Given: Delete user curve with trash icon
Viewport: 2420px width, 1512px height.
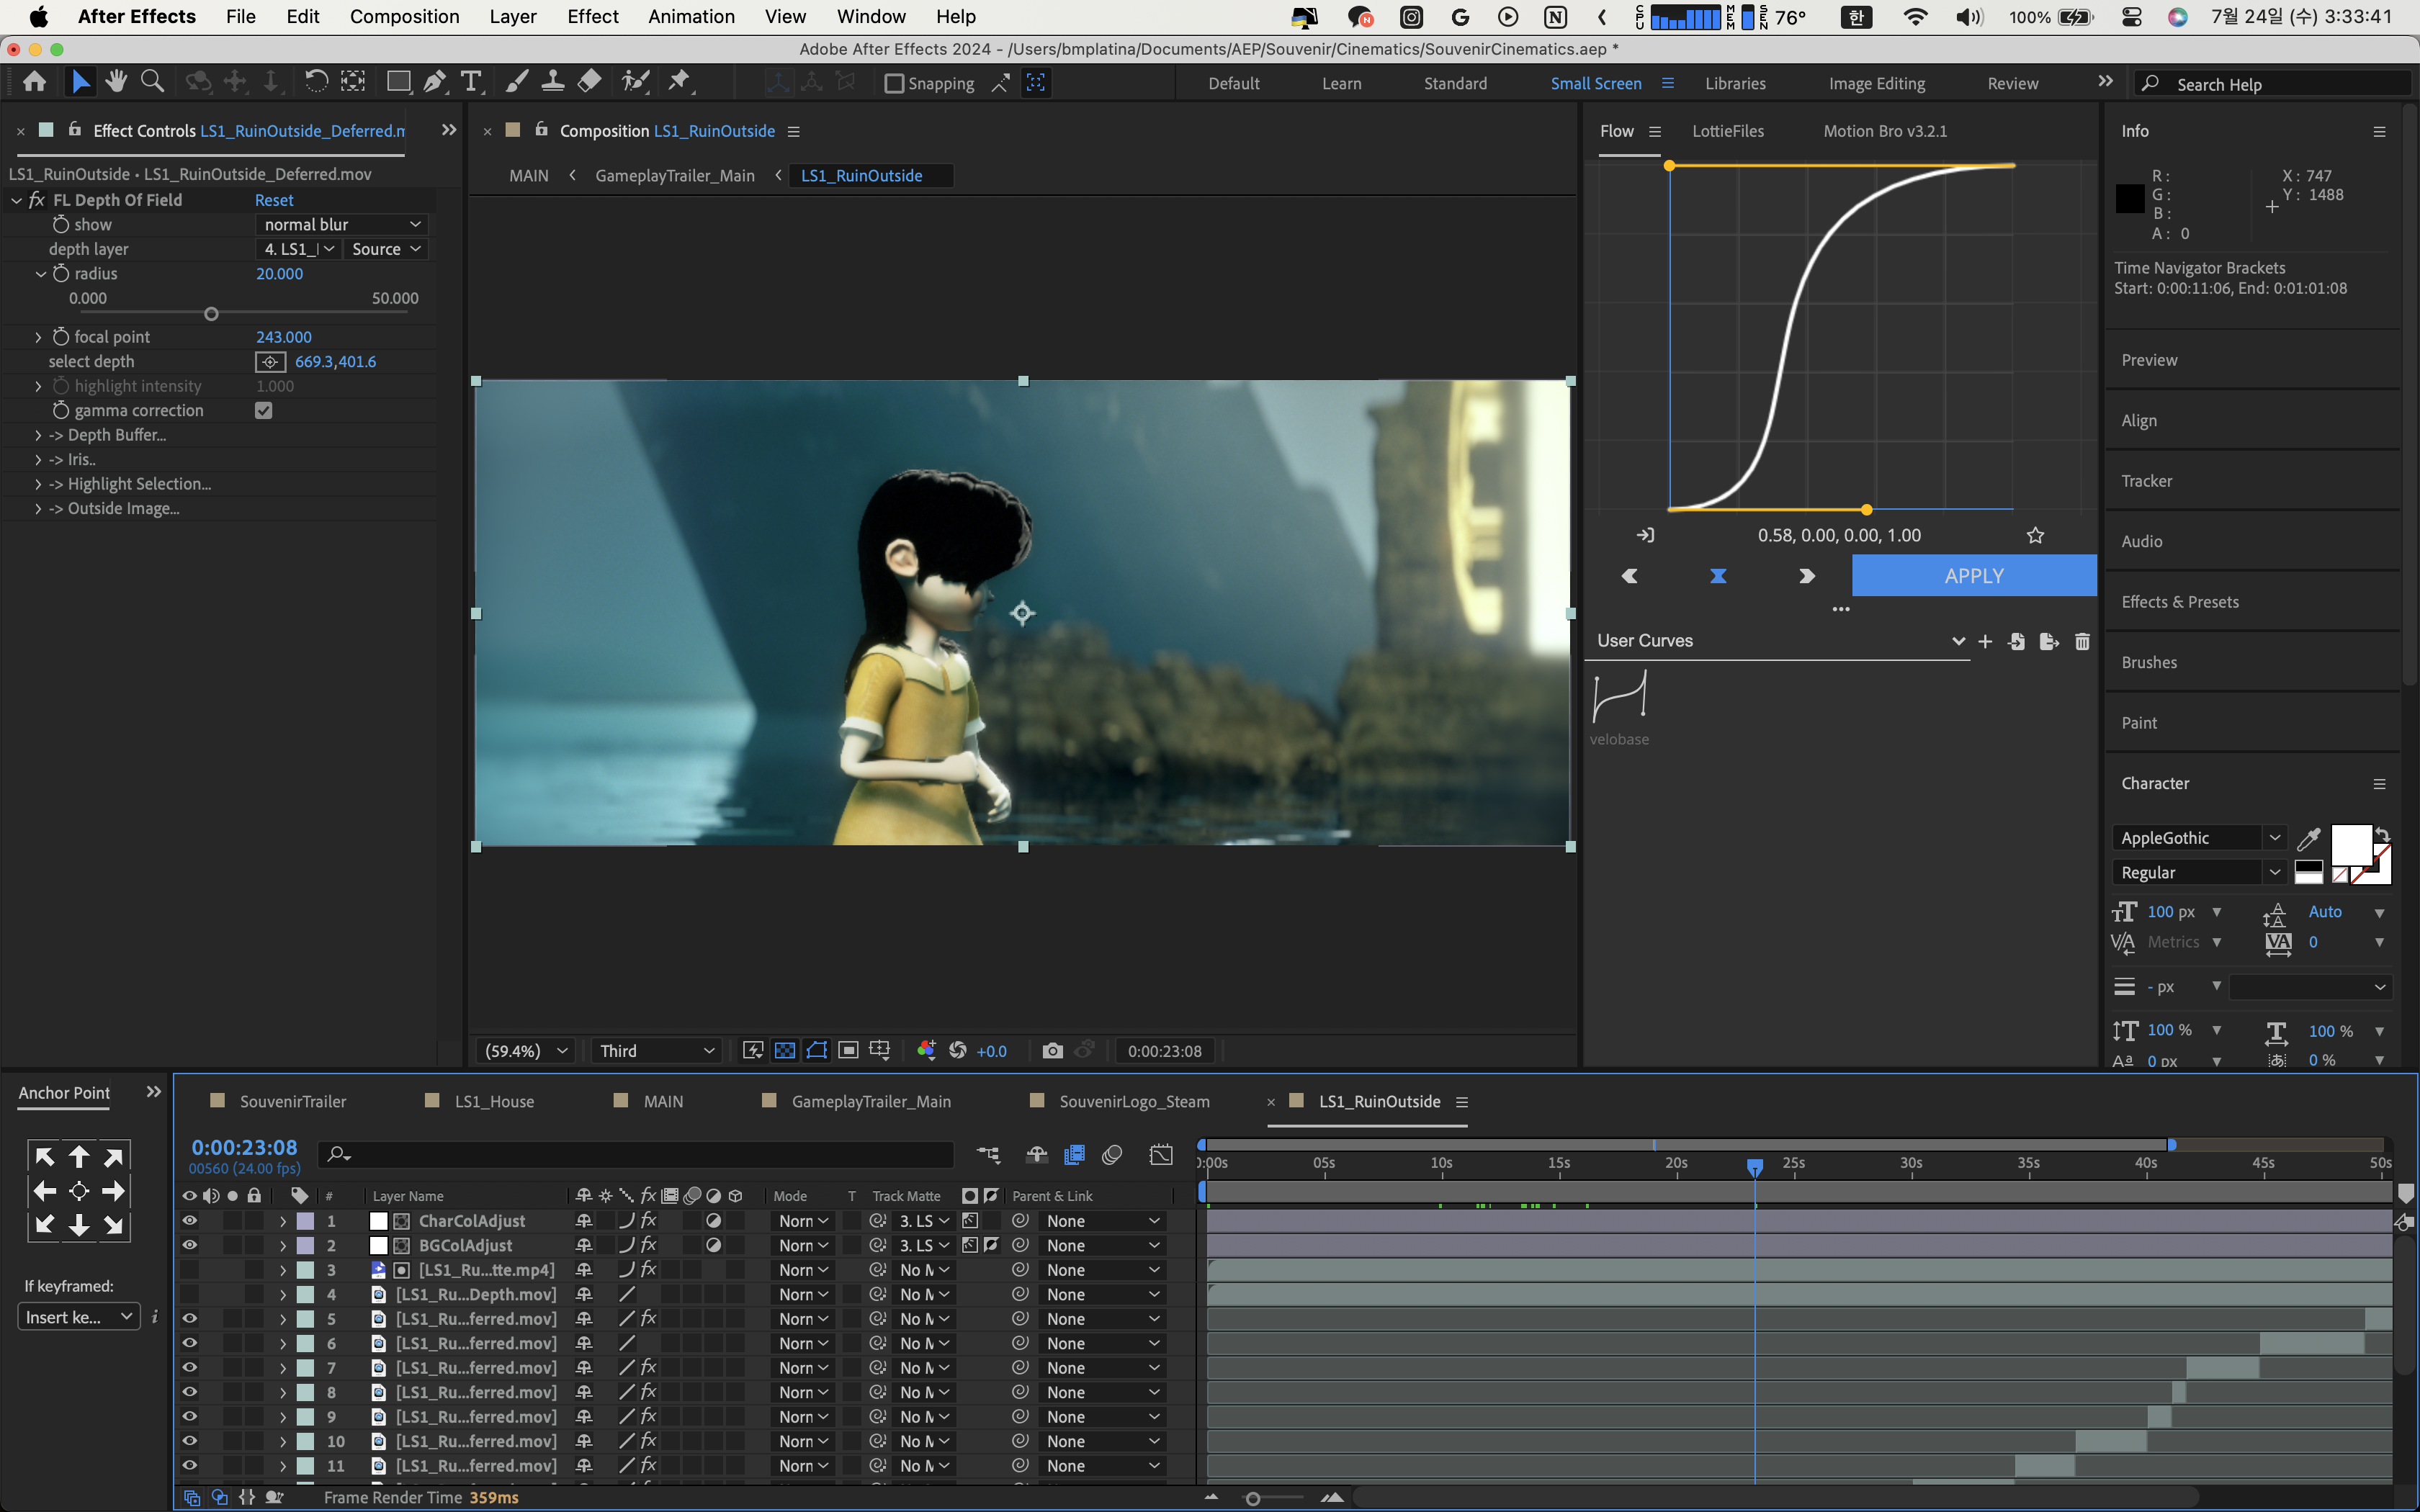Looking at the screenshot, I should tap(2082, 641).
